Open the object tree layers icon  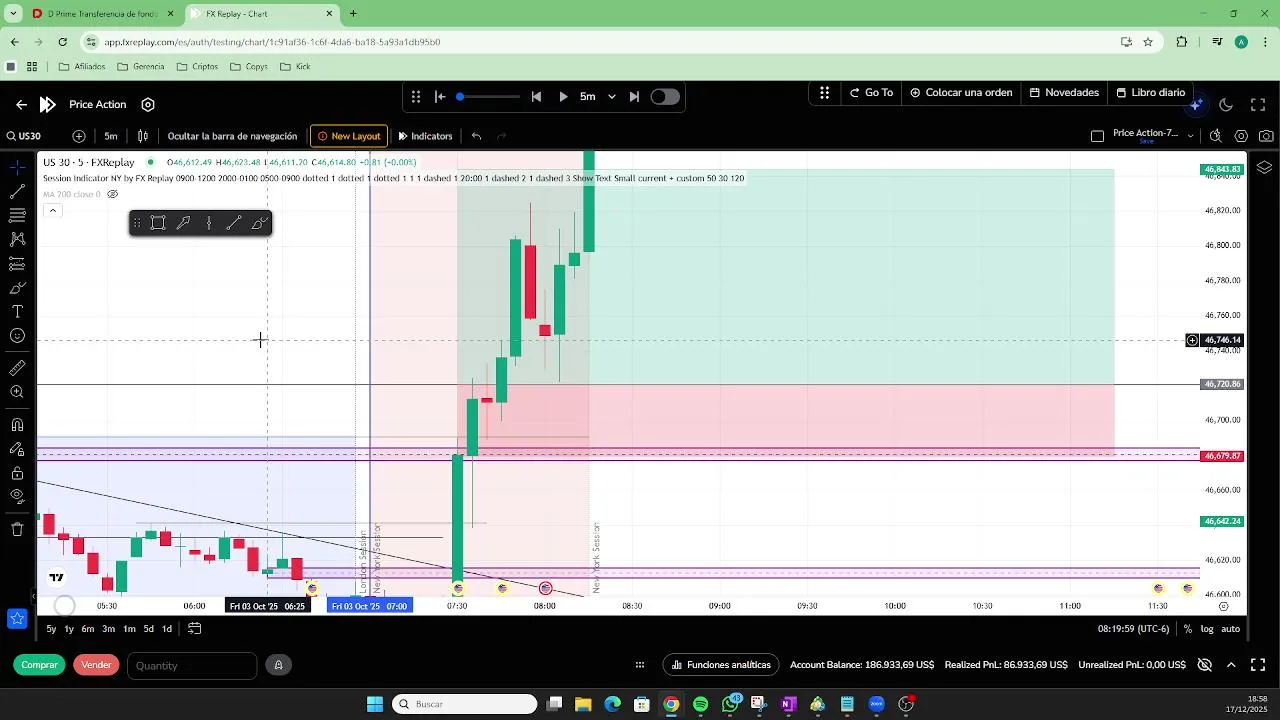(x=1264, y=168)
